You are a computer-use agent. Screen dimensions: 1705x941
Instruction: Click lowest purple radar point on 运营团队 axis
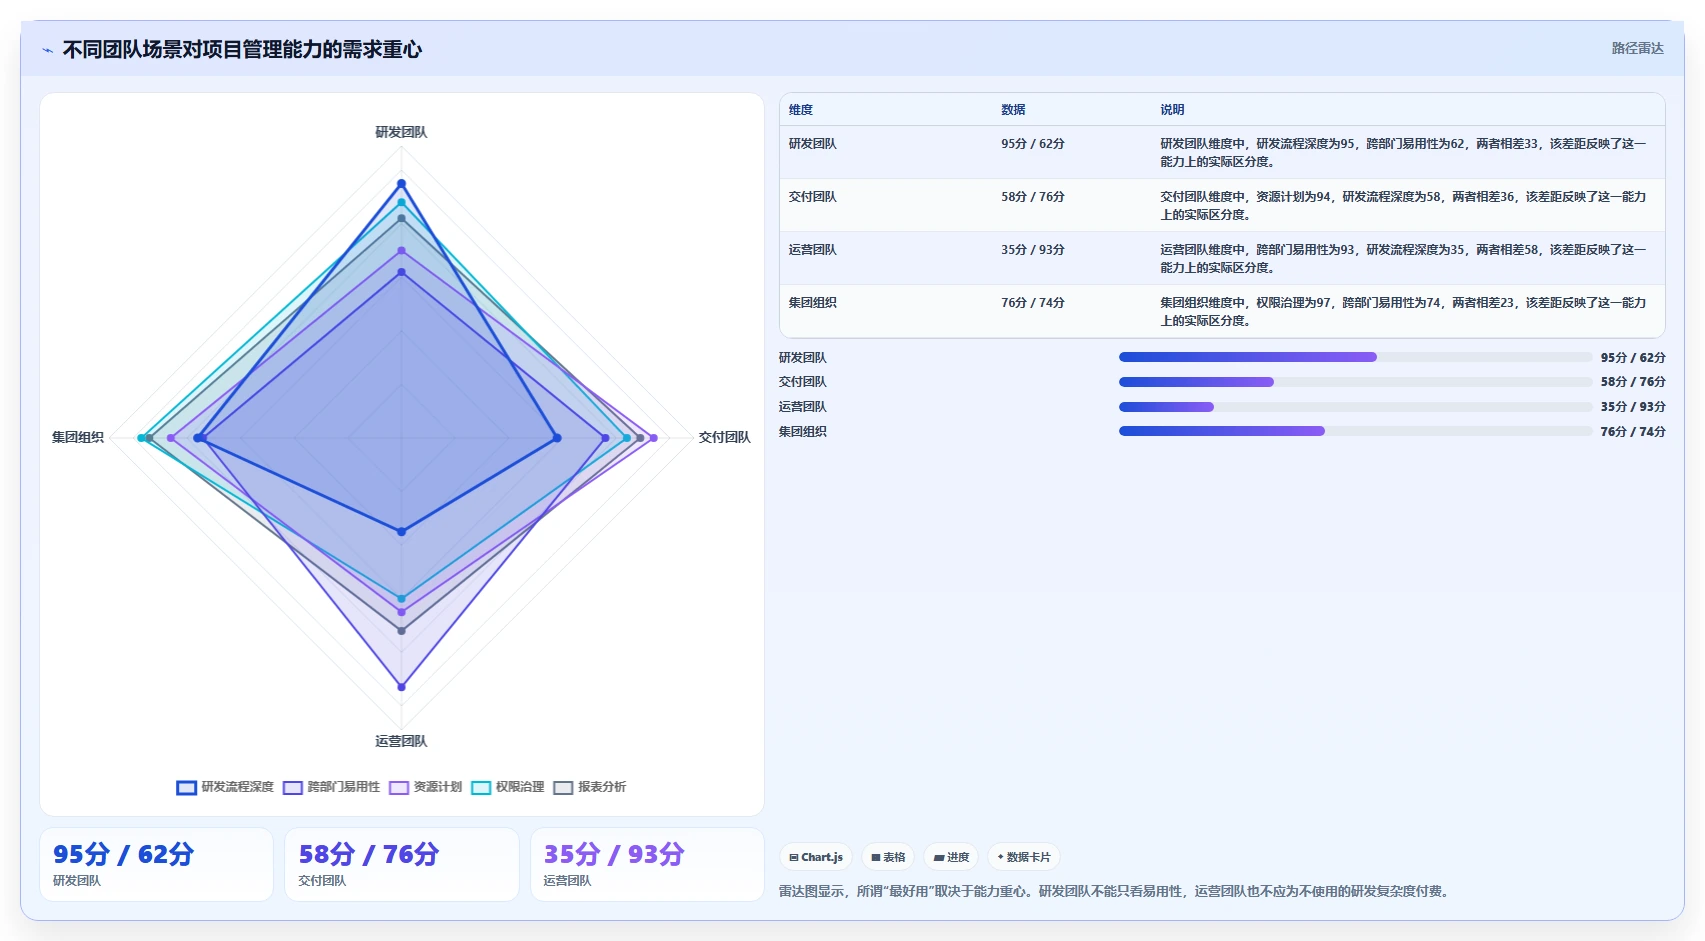401,687
